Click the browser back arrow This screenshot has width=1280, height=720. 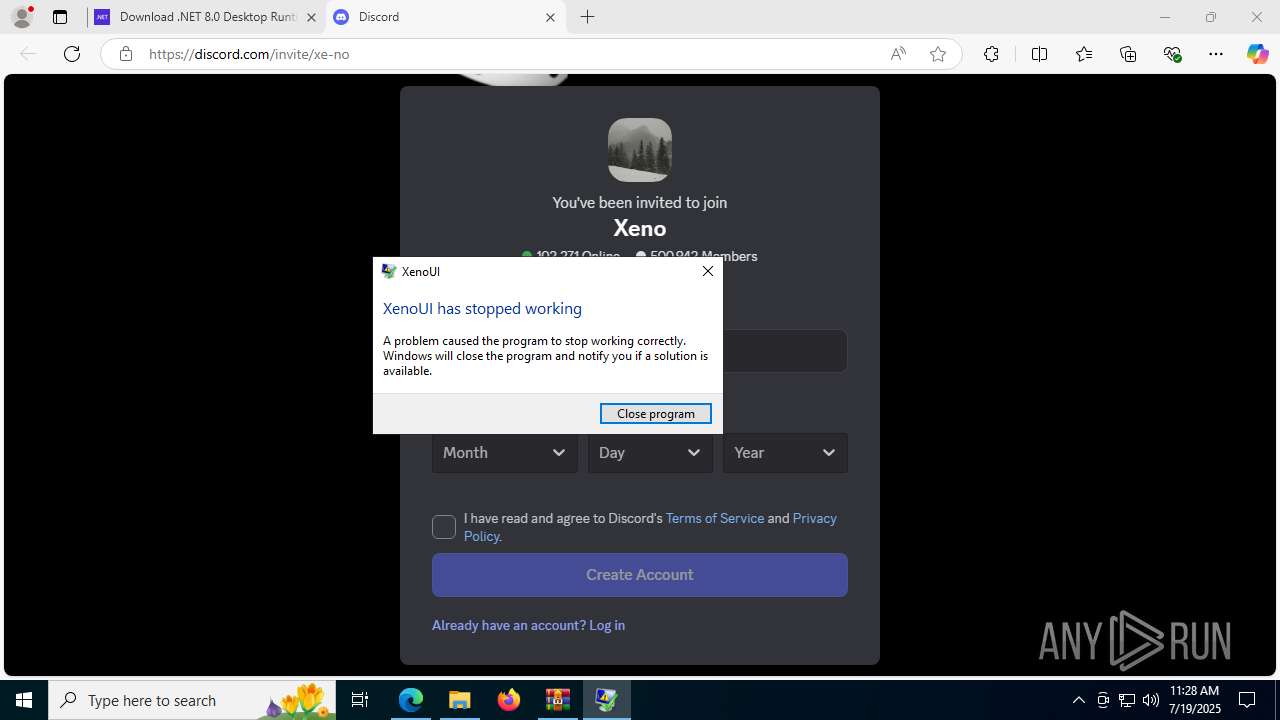28,54
